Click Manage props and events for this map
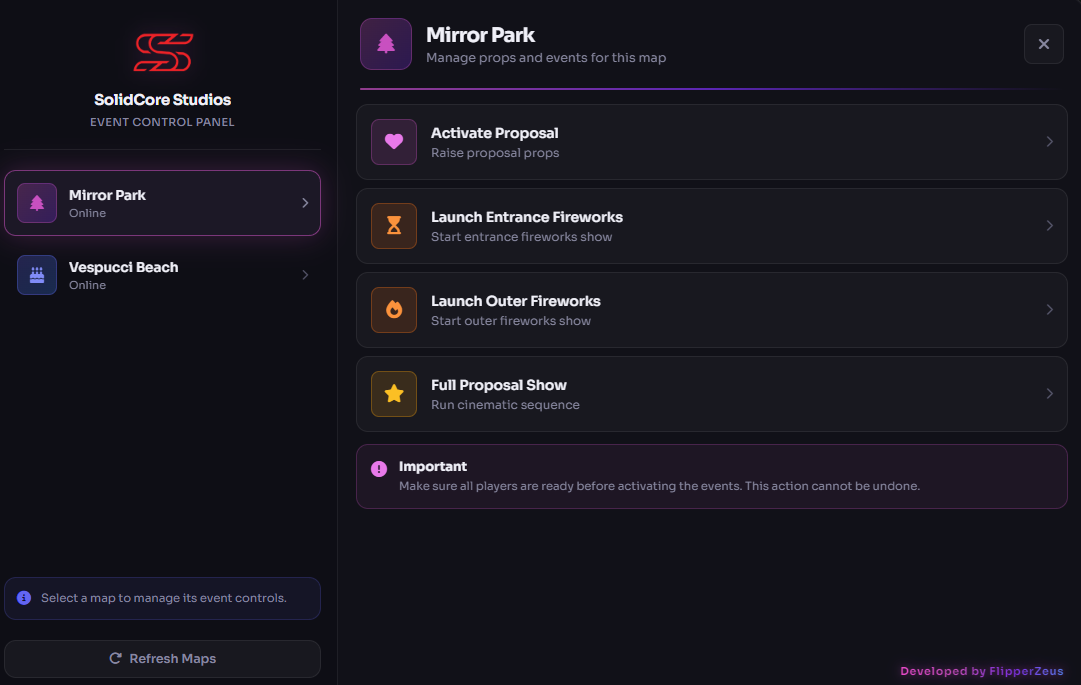1081x685 pixels. 546,58
